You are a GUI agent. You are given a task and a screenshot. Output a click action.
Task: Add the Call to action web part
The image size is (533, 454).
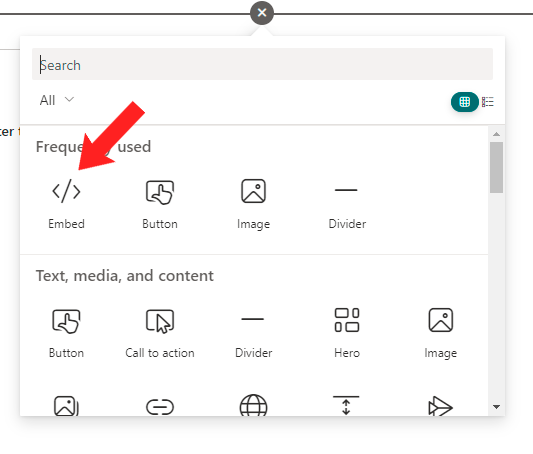160,333
